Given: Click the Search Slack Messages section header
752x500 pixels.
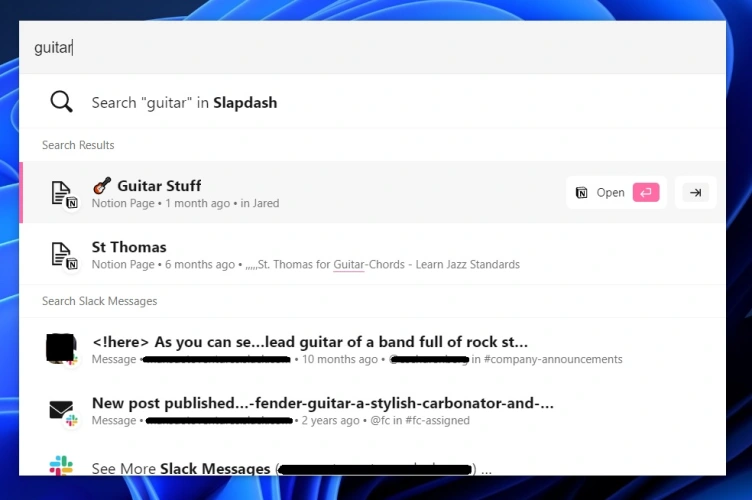Looking at the screenshot, I should [x=99, y=301].
